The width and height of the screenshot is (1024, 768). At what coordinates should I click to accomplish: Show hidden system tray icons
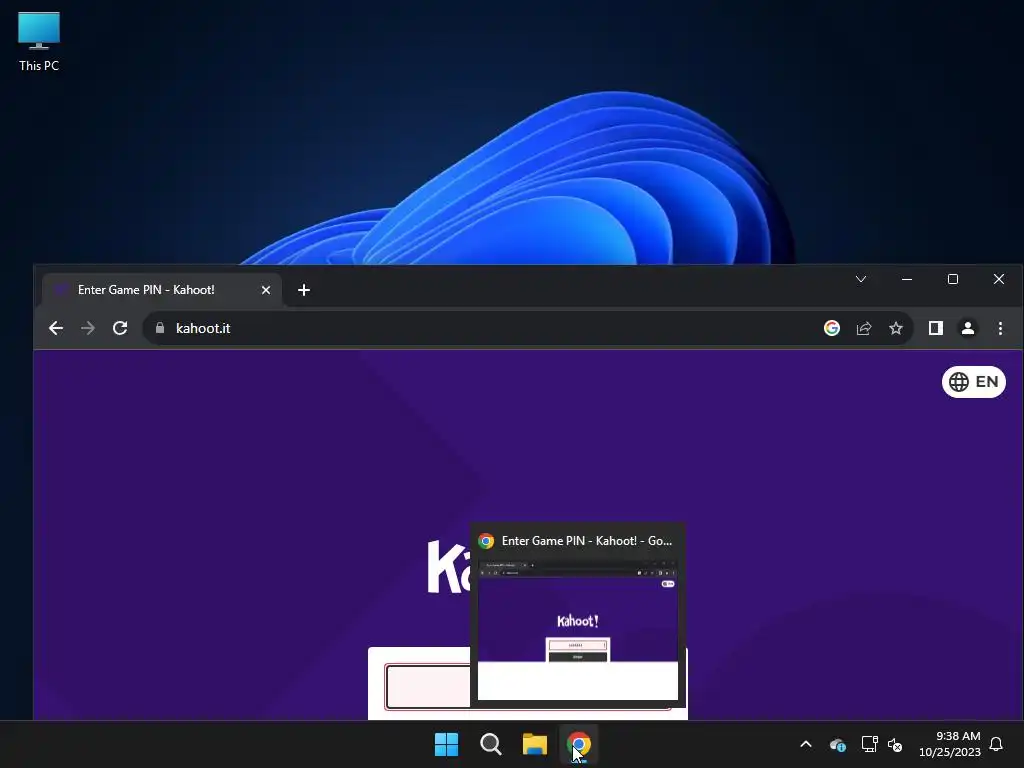point(806,744)
